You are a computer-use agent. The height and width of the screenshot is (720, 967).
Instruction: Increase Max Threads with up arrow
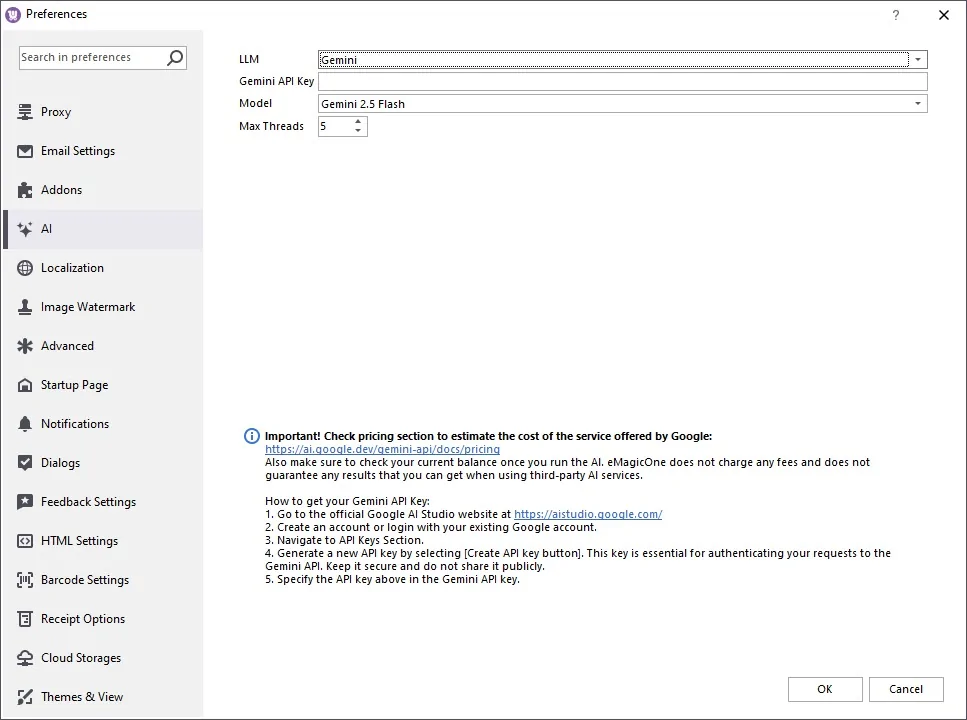(358, 122)
